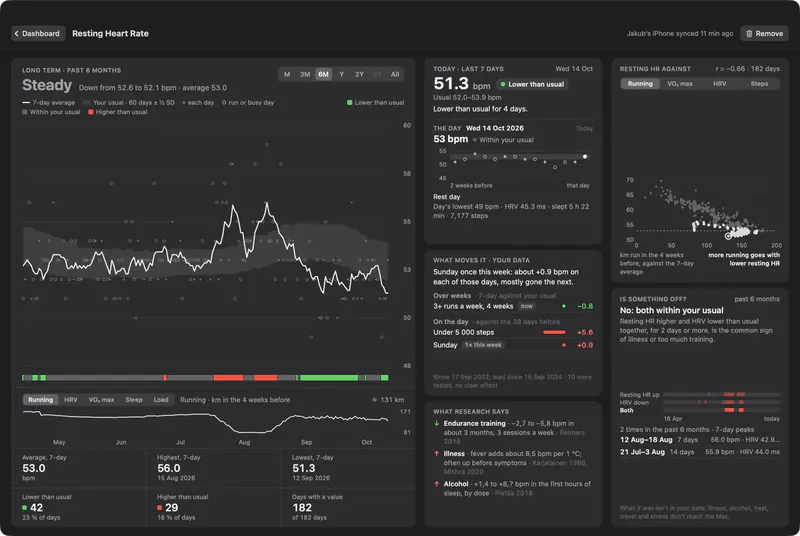The height and width of the screenshot is (536, 800).
Task: Click '3+ runs a week, 4 weeks' row
Action: pyautogui.click(x=513, y=307)
